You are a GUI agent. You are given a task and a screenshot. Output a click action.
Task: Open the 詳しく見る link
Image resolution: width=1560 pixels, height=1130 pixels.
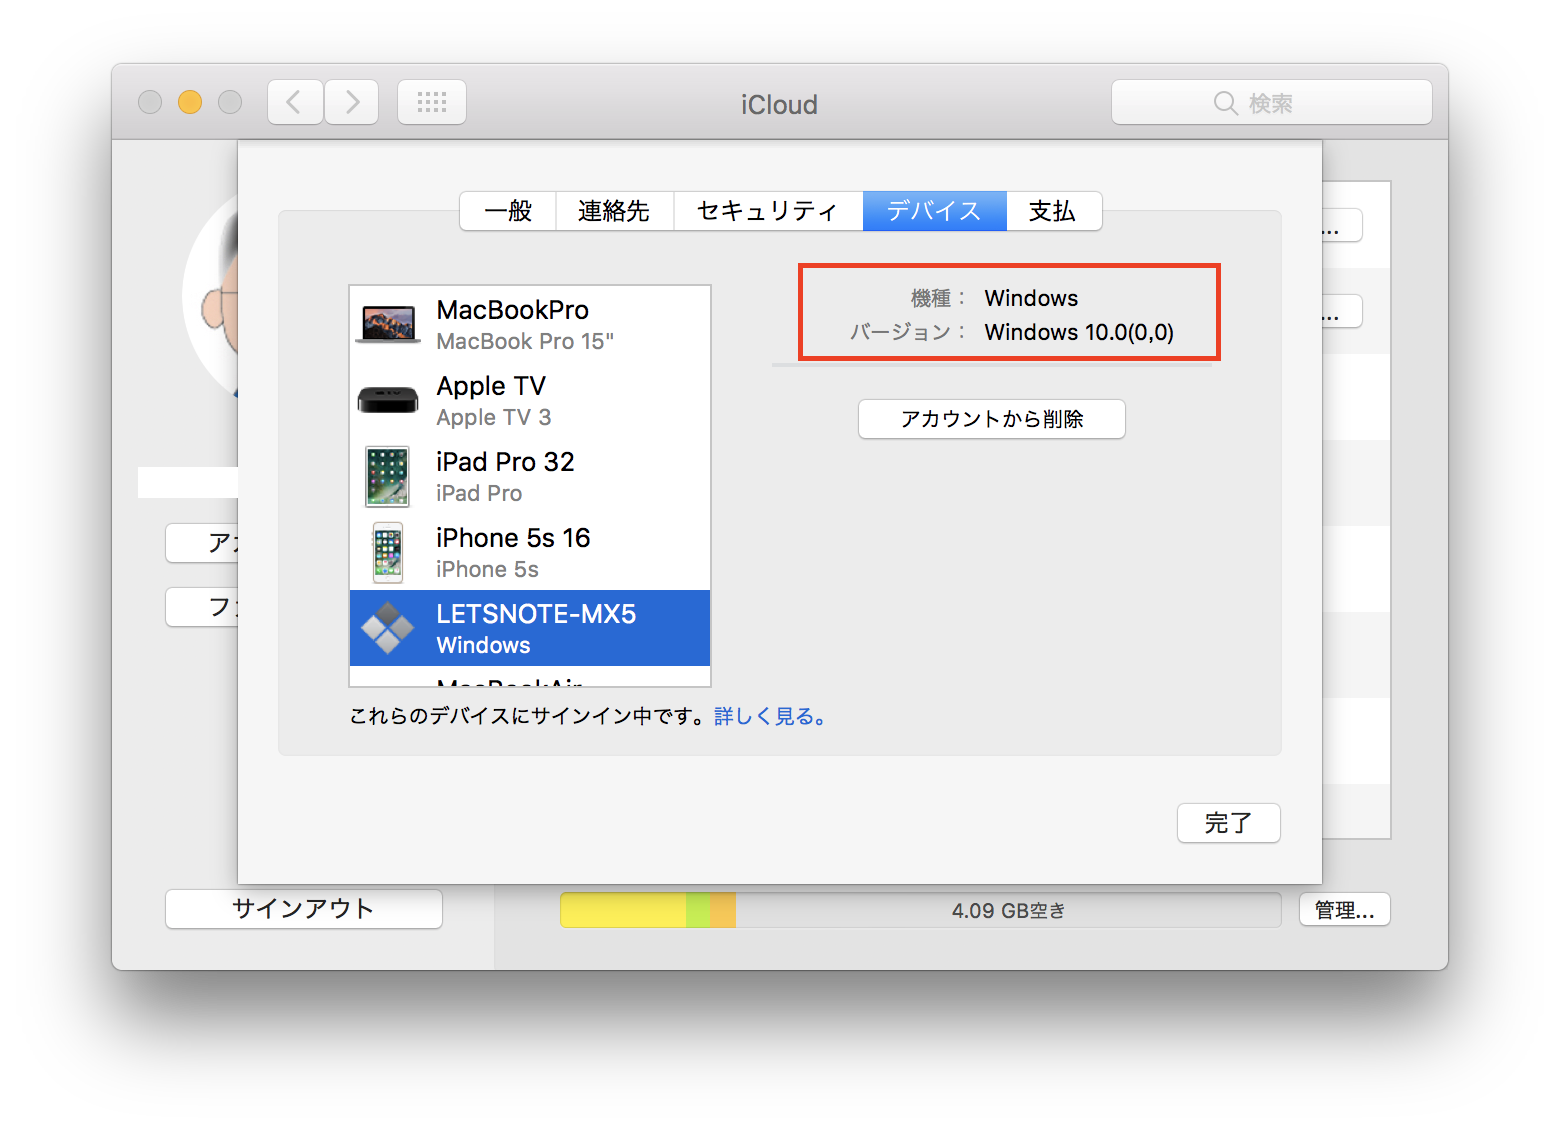(769, 717)
